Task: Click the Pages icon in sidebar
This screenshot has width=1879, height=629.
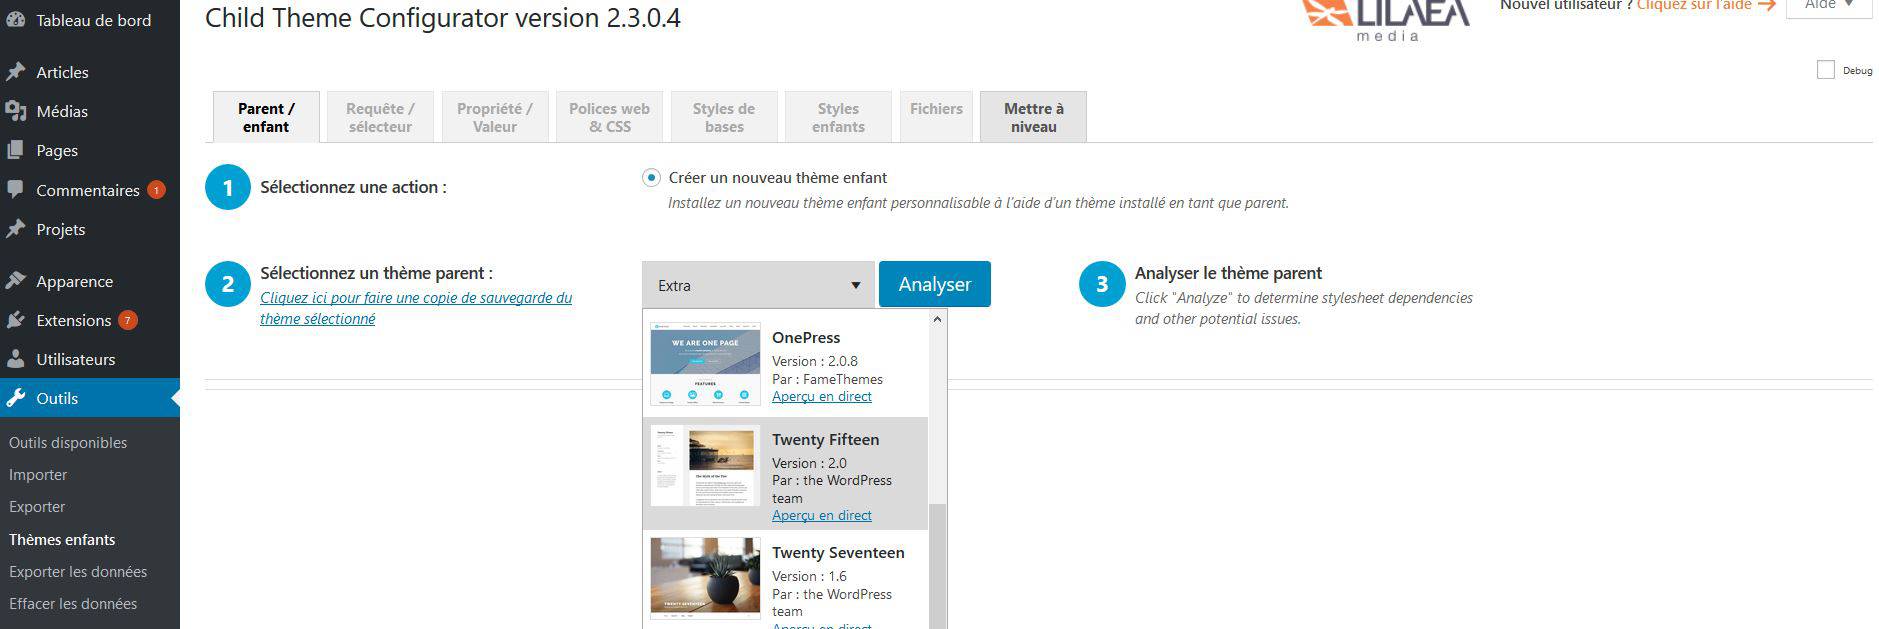Action: [x=16, y=150]
